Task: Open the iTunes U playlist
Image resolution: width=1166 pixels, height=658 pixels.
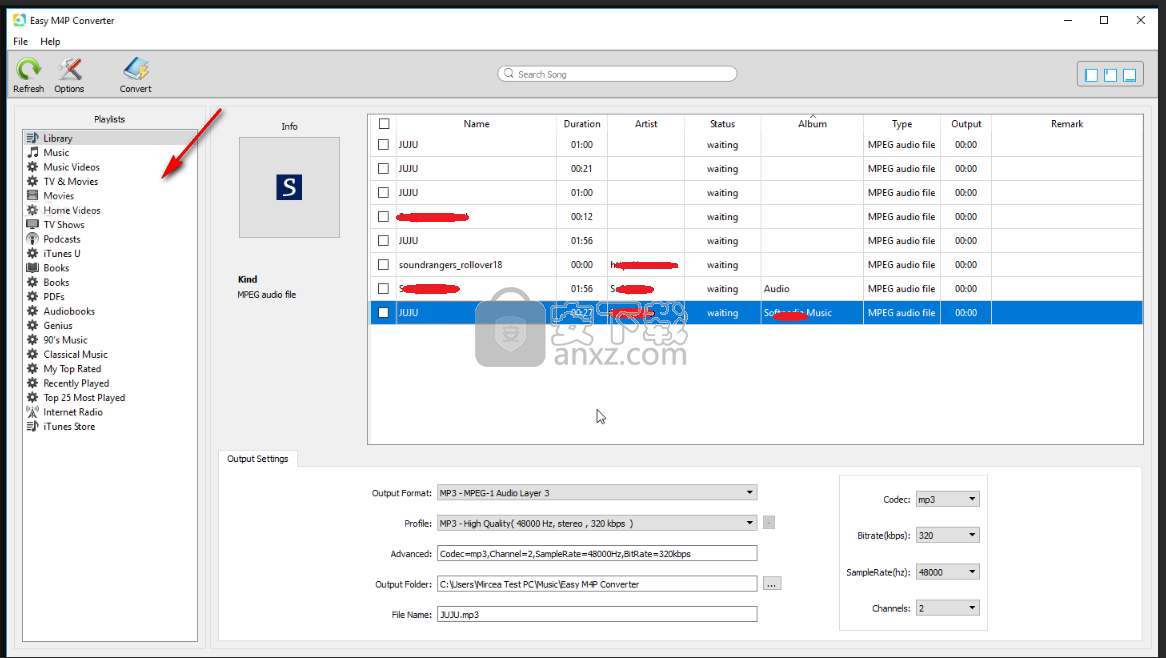Action: [x=62, y=254]
